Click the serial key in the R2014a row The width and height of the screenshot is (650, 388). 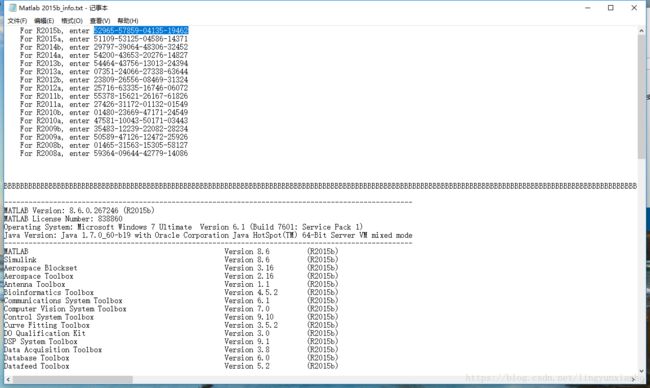141,55
